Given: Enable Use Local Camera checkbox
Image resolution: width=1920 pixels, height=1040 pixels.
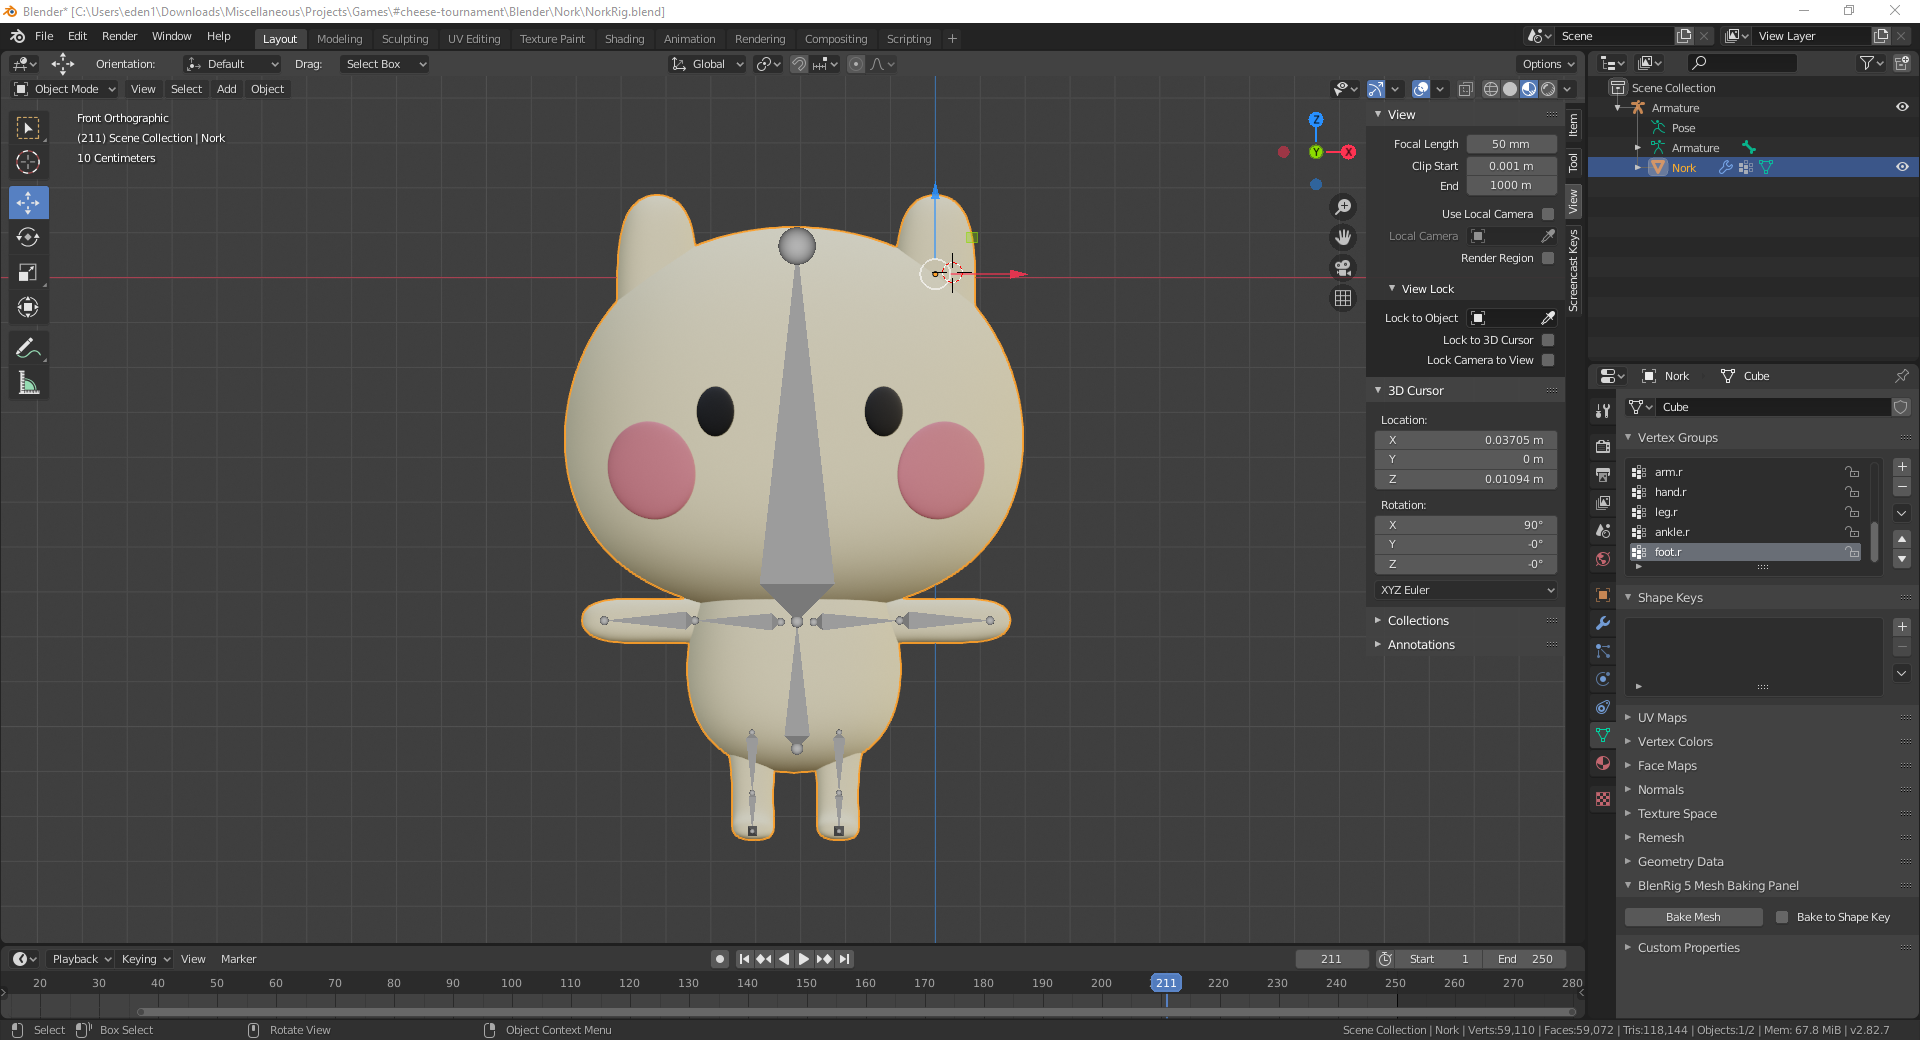Looking at the screenshot, I should 1548,214.
